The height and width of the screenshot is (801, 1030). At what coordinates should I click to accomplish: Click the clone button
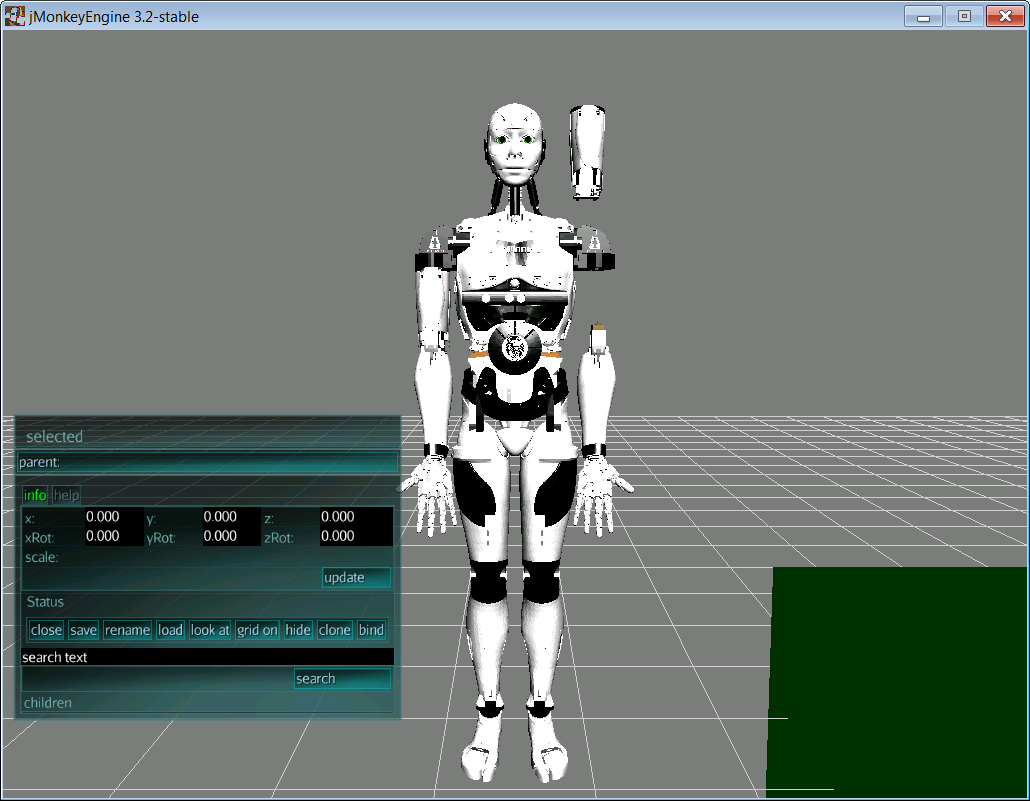(335, 630)
